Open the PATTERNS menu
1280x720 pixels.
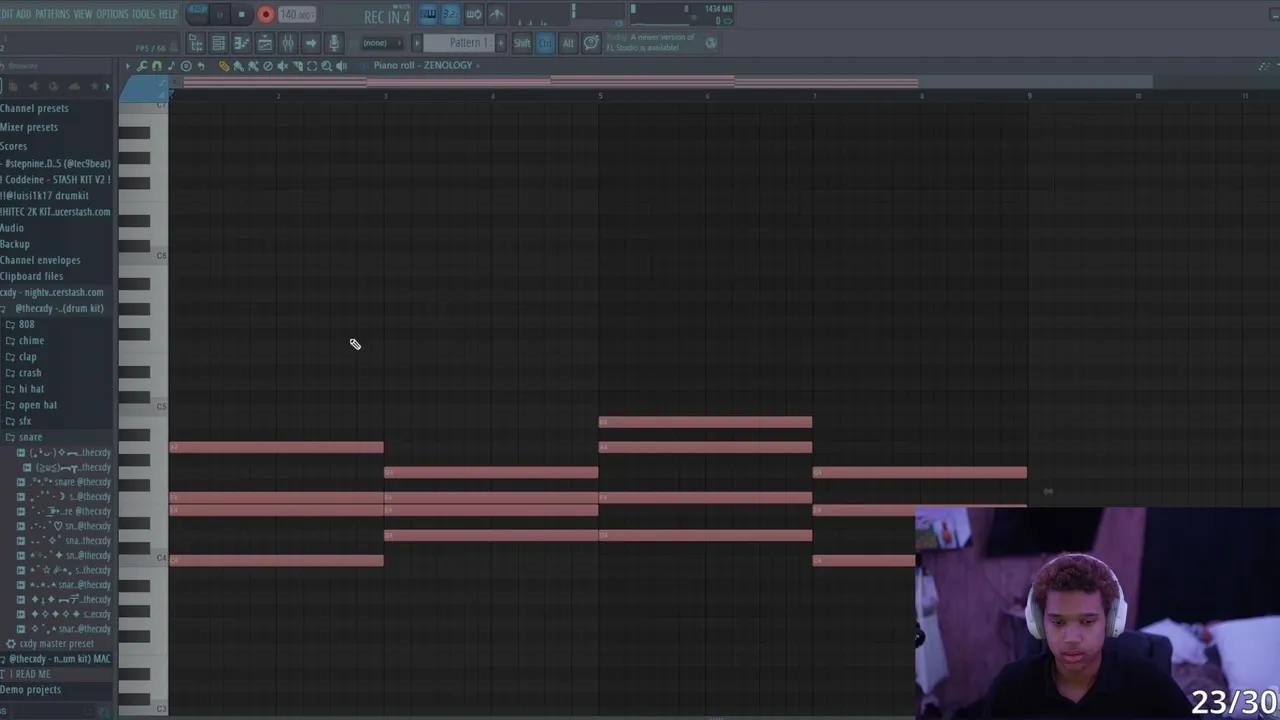pos(52,14)
